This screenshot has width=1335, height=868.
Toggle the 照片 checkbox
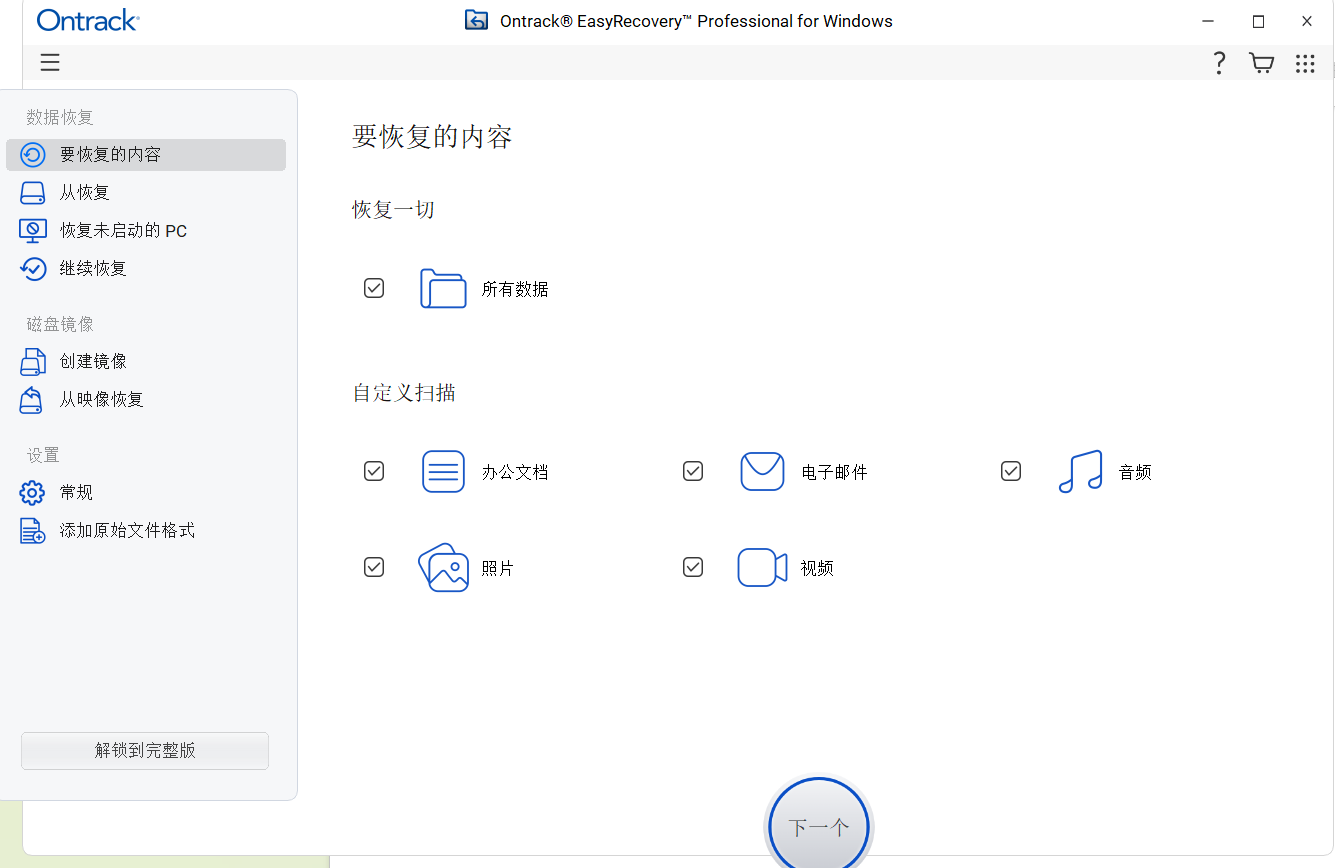[374, 567]
